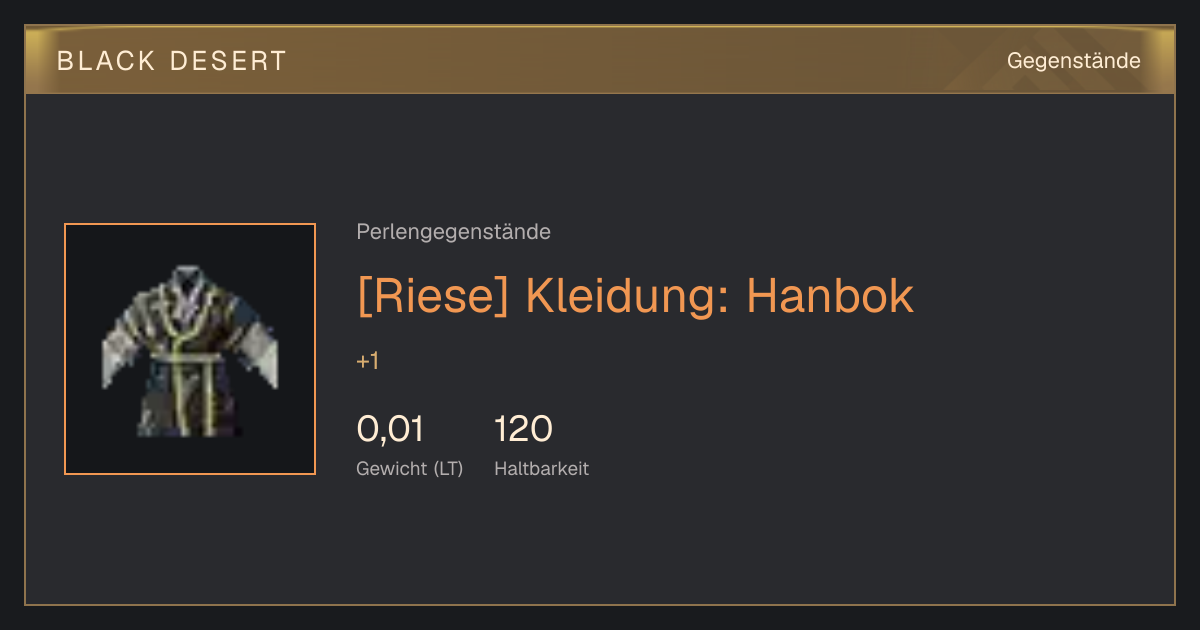
Task: Click the Hanbok robe item icon
Action: tap(190, 350)
